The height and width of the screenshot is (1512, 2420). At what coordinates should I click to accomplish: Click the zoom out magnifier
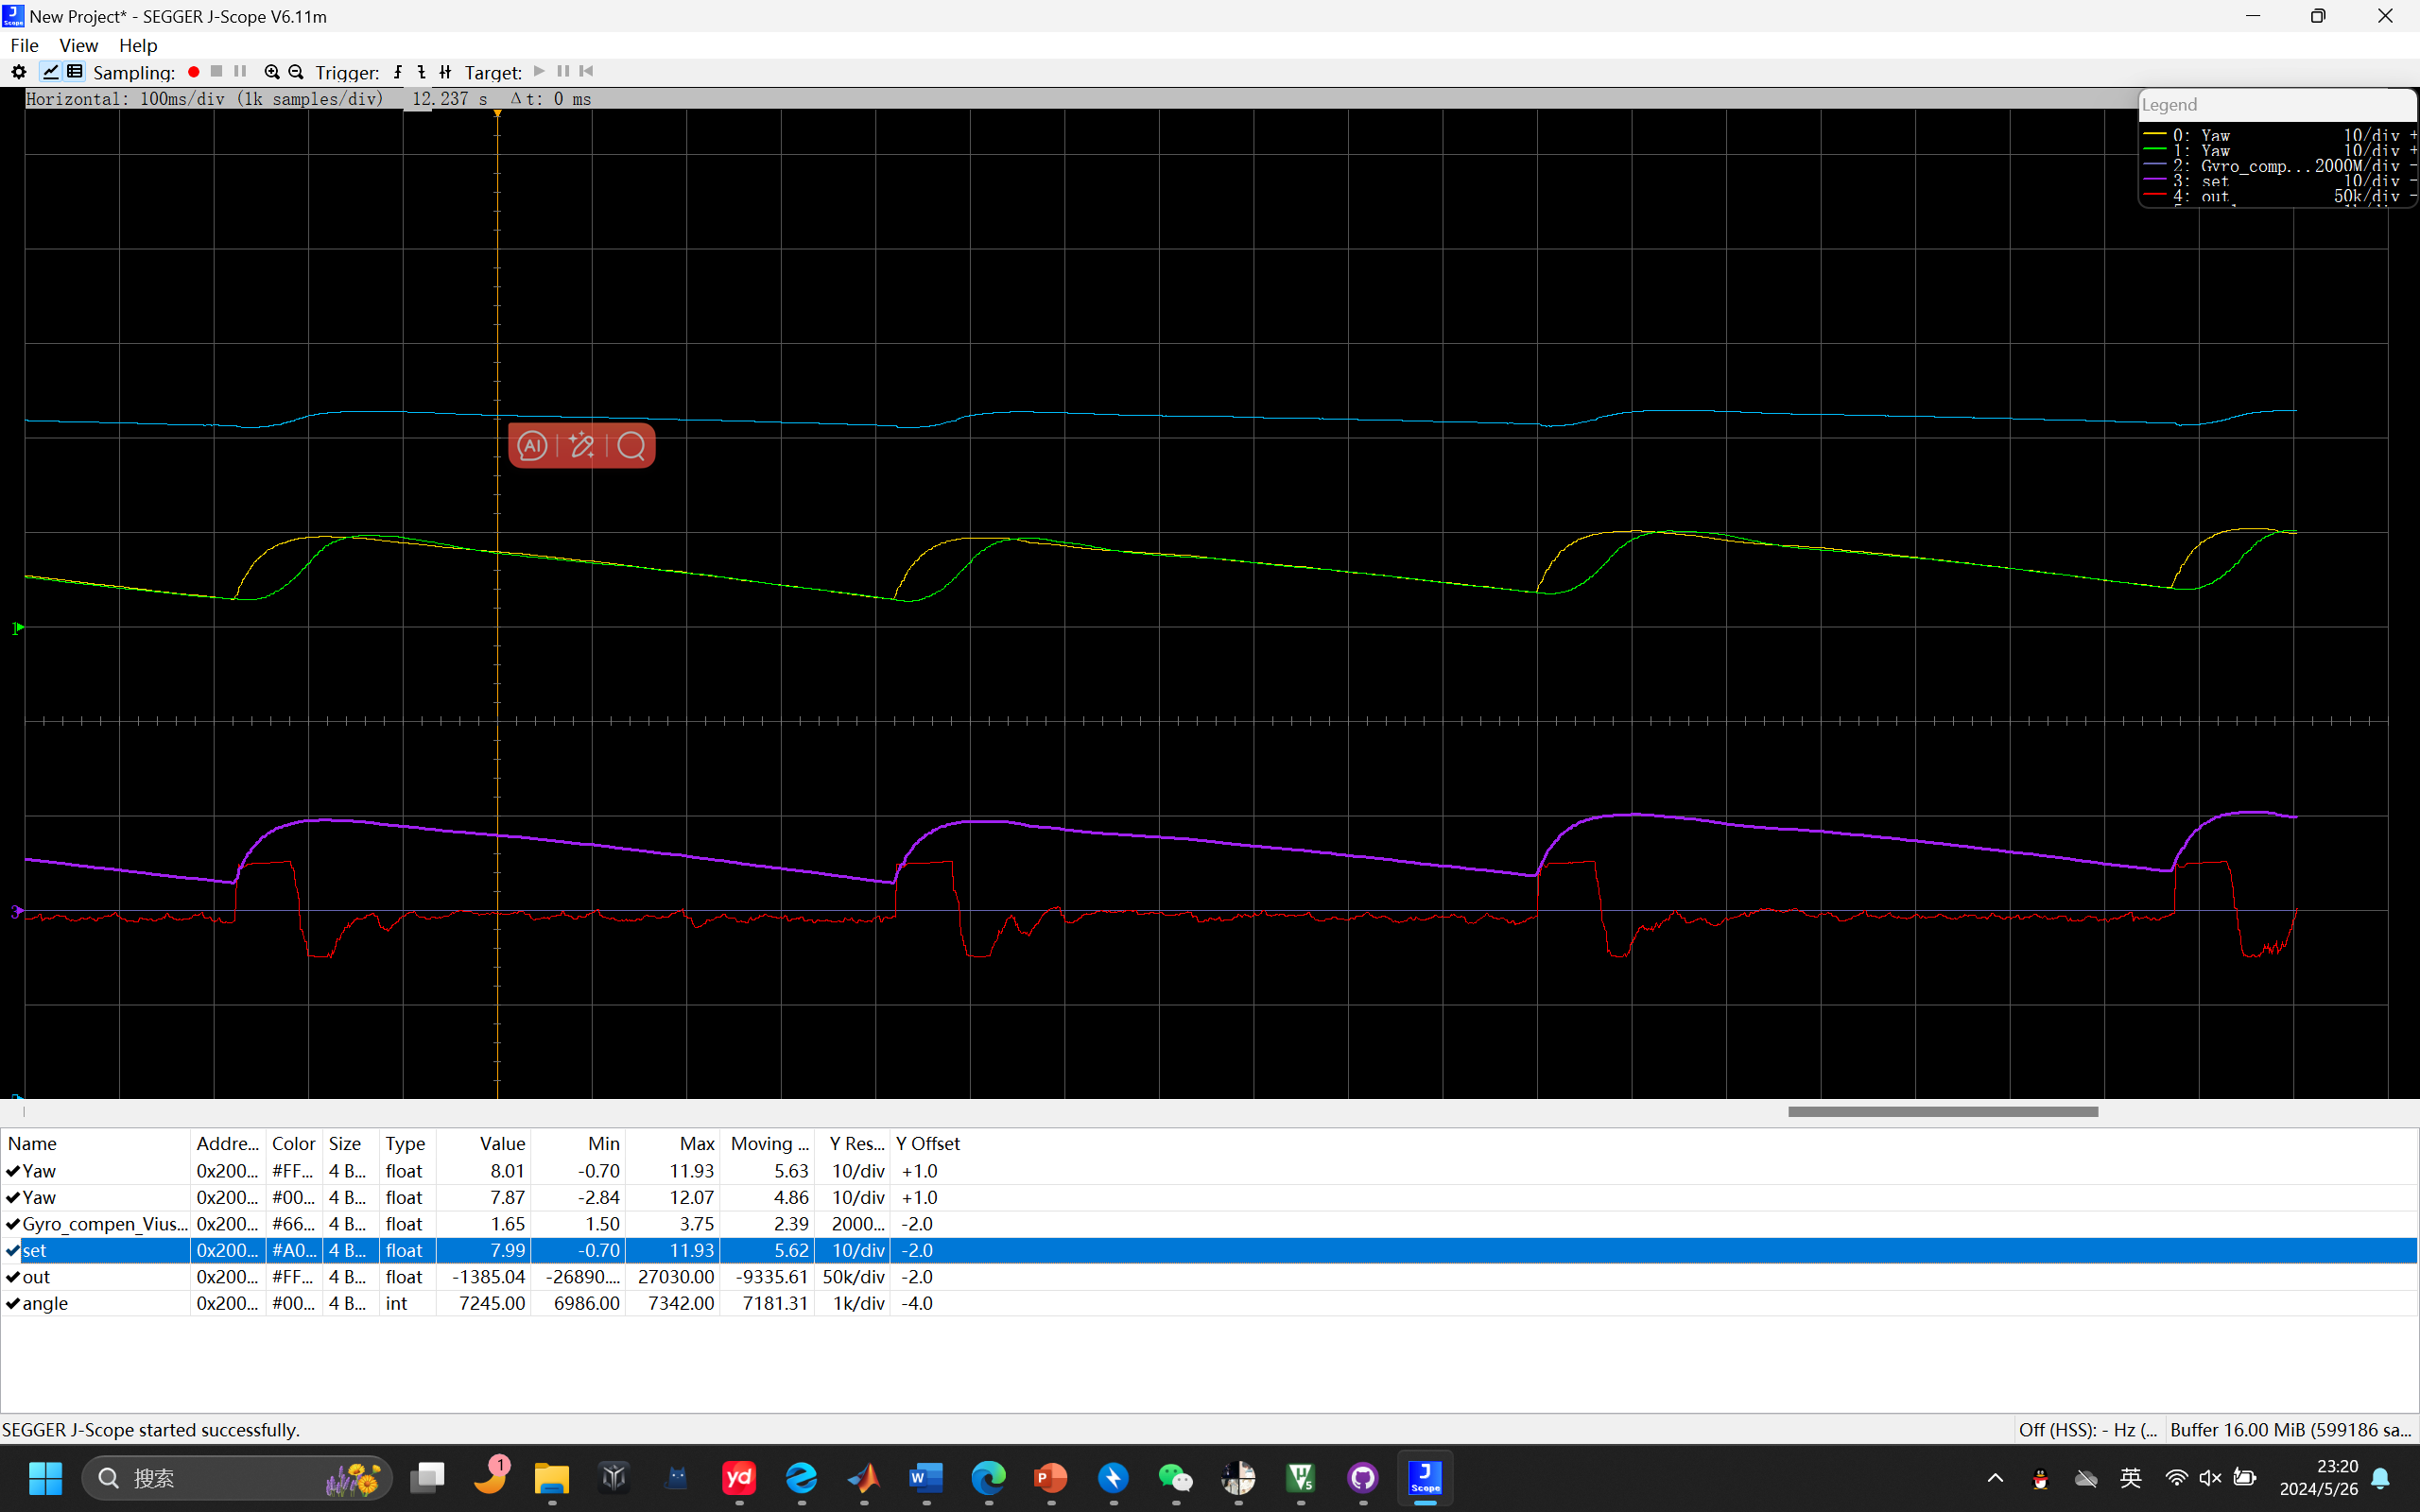coord(296,72)
